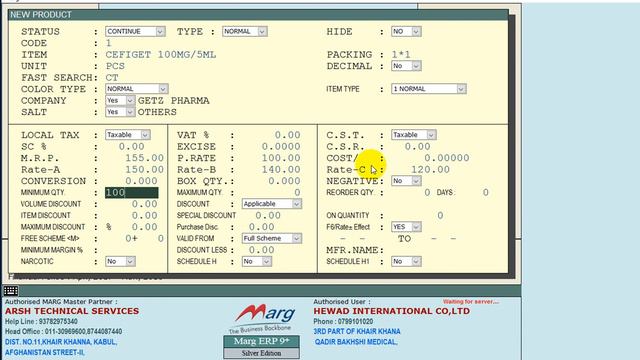
Task: Click the BOX QTY. value 0.000
Action: coord(284,181)
